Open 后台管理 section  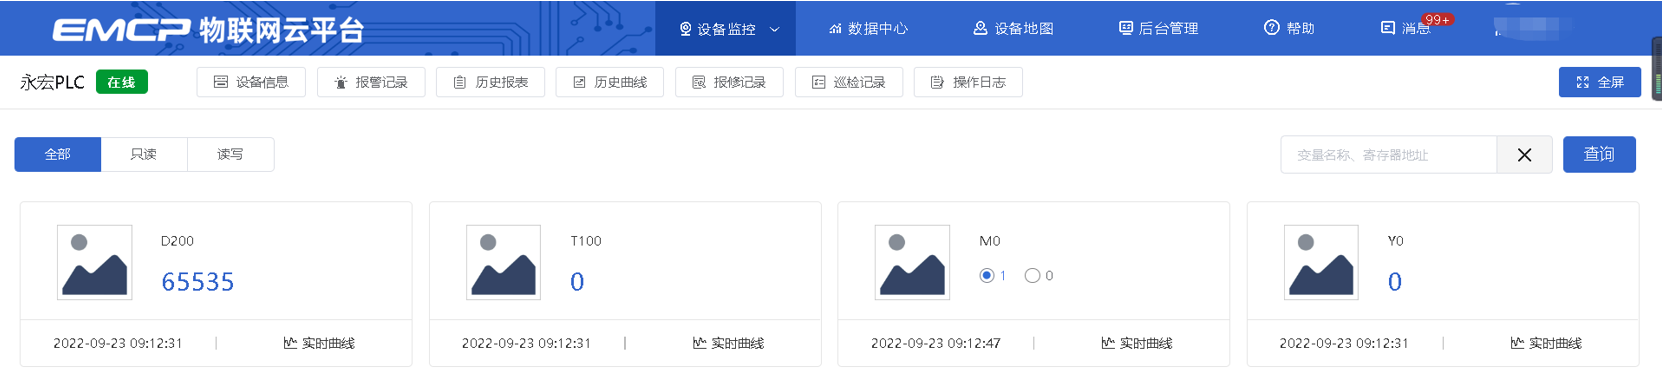coord(1158,29)
